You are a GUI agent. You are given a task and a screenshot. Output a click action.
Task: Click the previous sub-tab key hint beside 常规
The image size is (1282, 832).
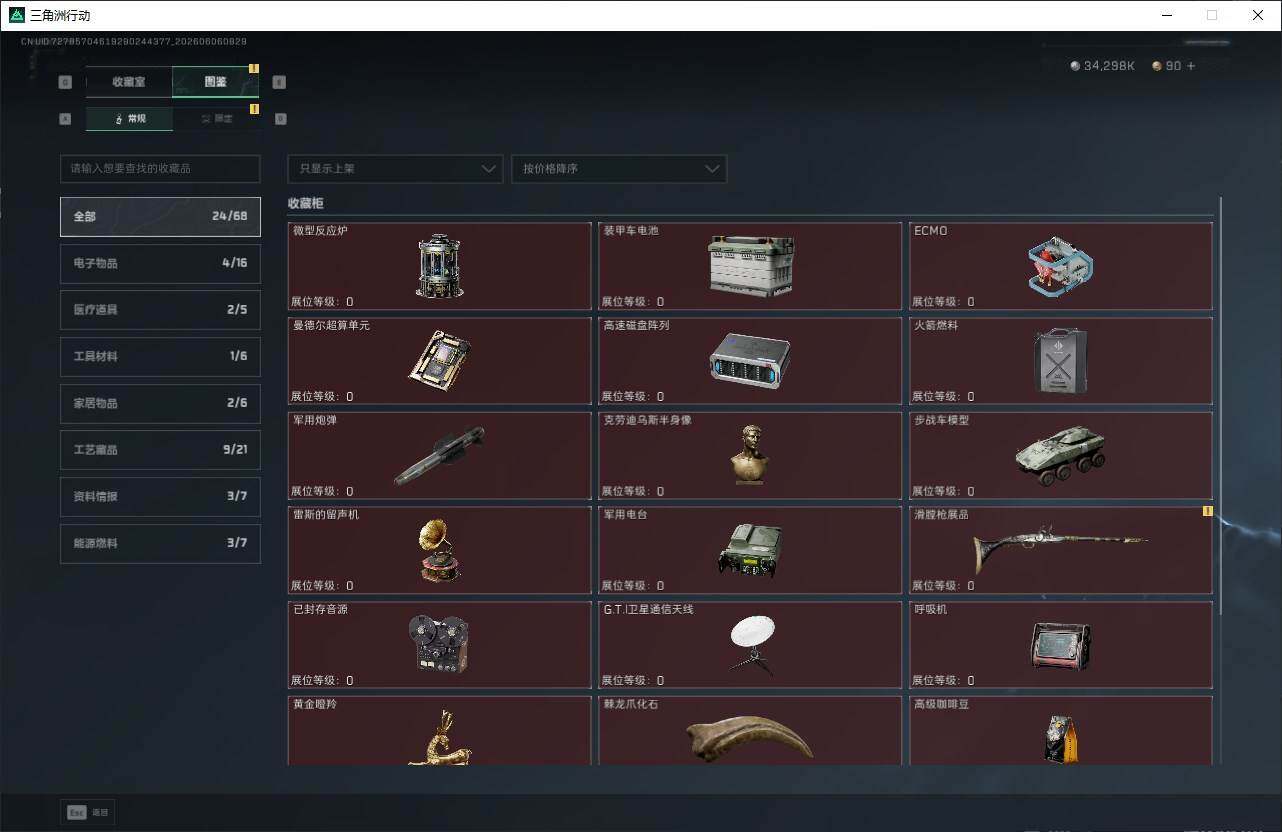coord(65,118)
